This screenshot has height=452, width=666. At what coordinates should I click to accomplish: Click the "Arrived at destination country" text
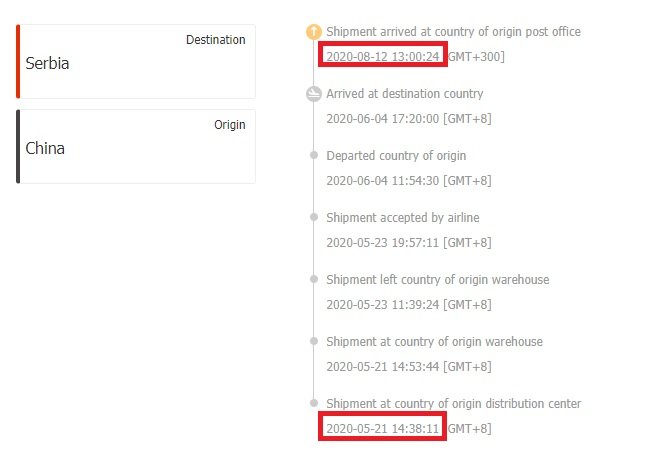point(404,94)
